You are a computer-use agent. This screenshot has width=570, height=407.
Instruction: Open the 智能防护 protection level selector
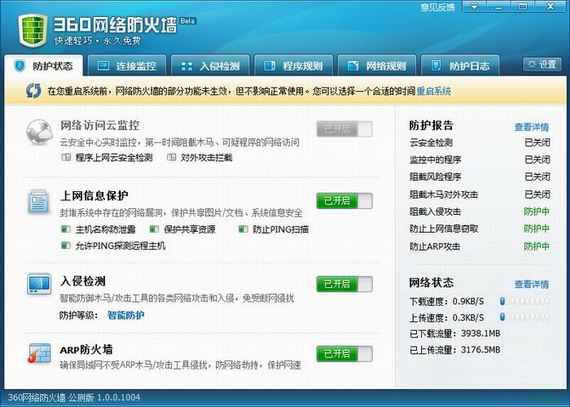126,315
